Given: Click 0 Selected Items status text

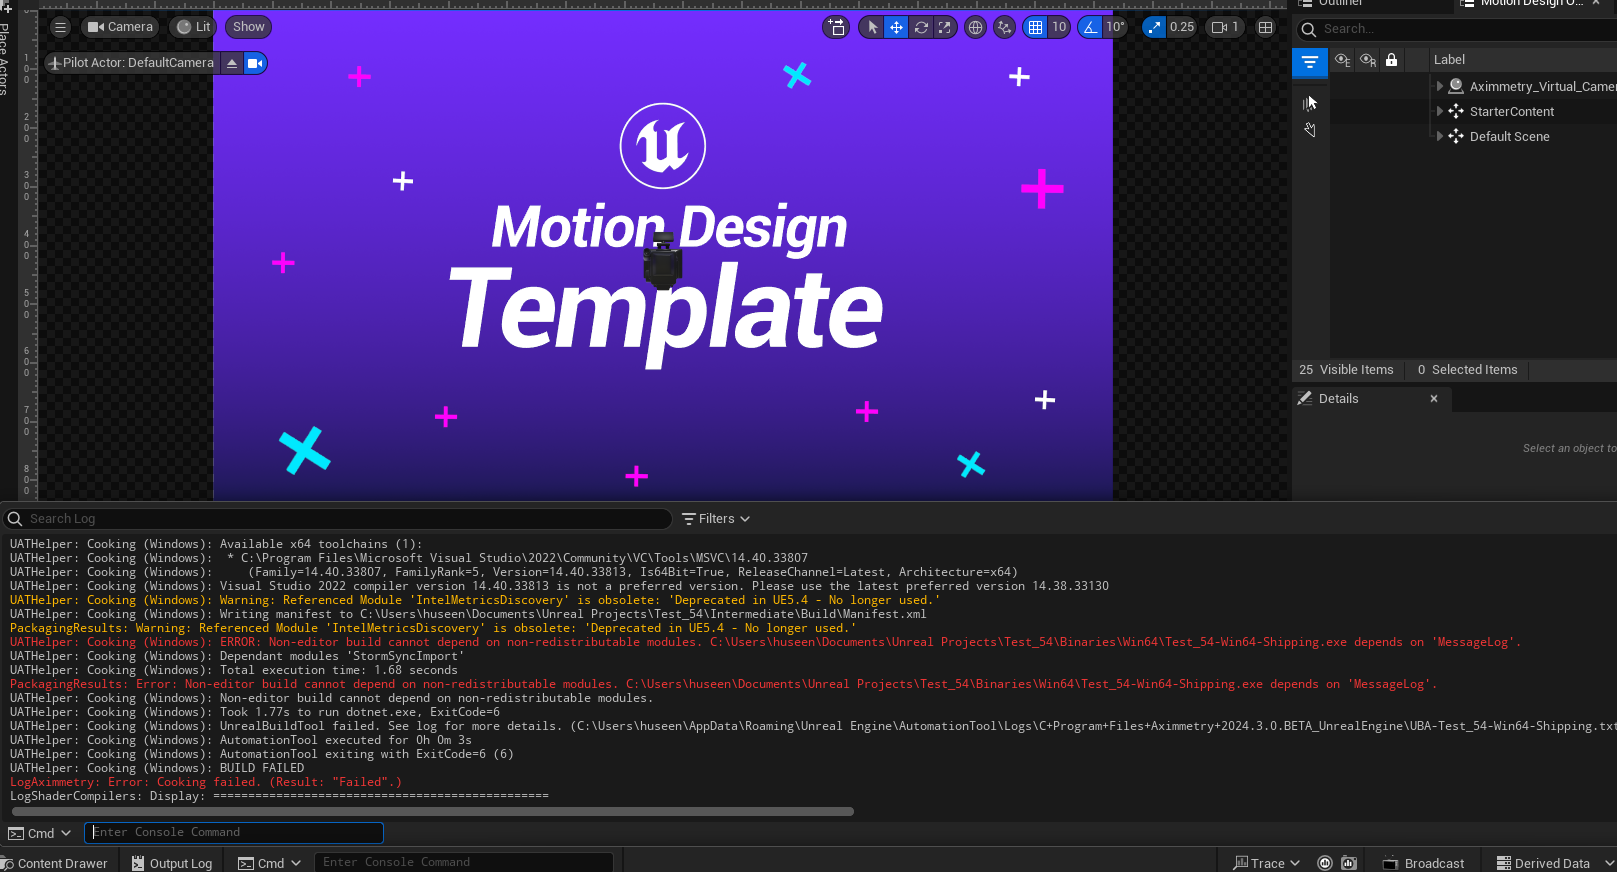Looking at the screenshot, I should click(x=1467, y=370).
